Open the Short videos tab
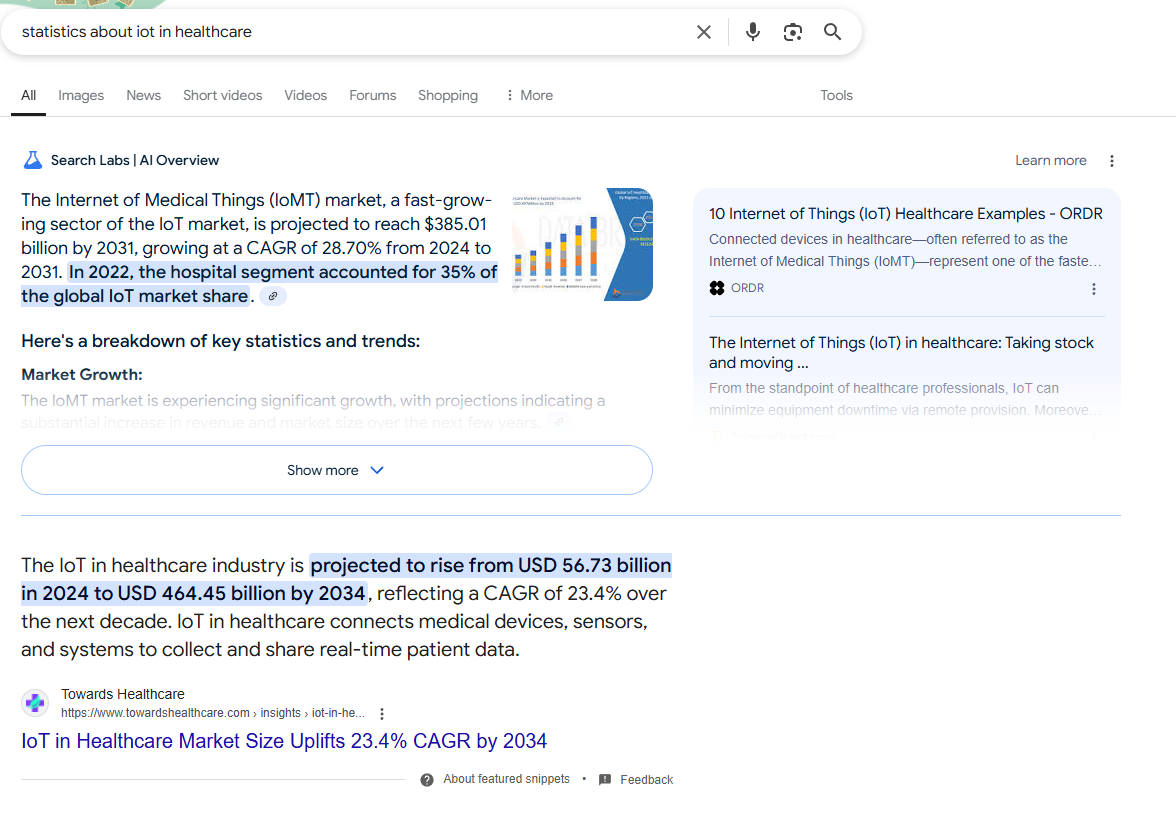Image resolution: width=1176 pixels, height=825 pixels. [x=223, y=95]
